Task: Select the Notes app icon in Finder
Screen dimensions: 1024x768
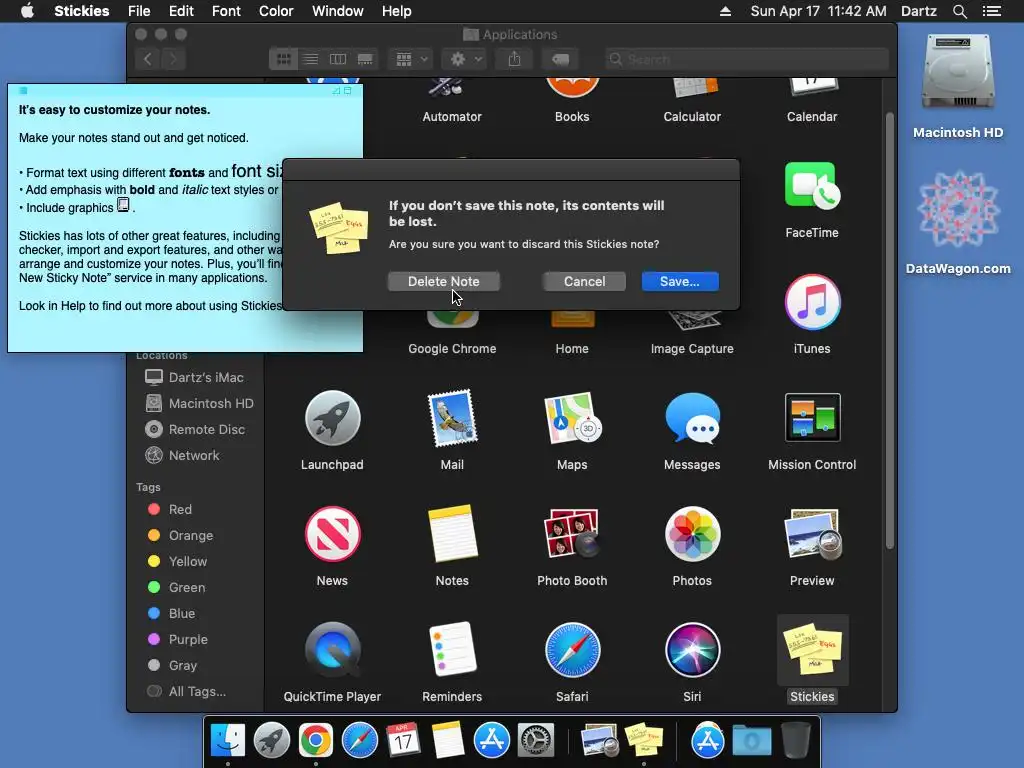Action: (x=452, y=534)
